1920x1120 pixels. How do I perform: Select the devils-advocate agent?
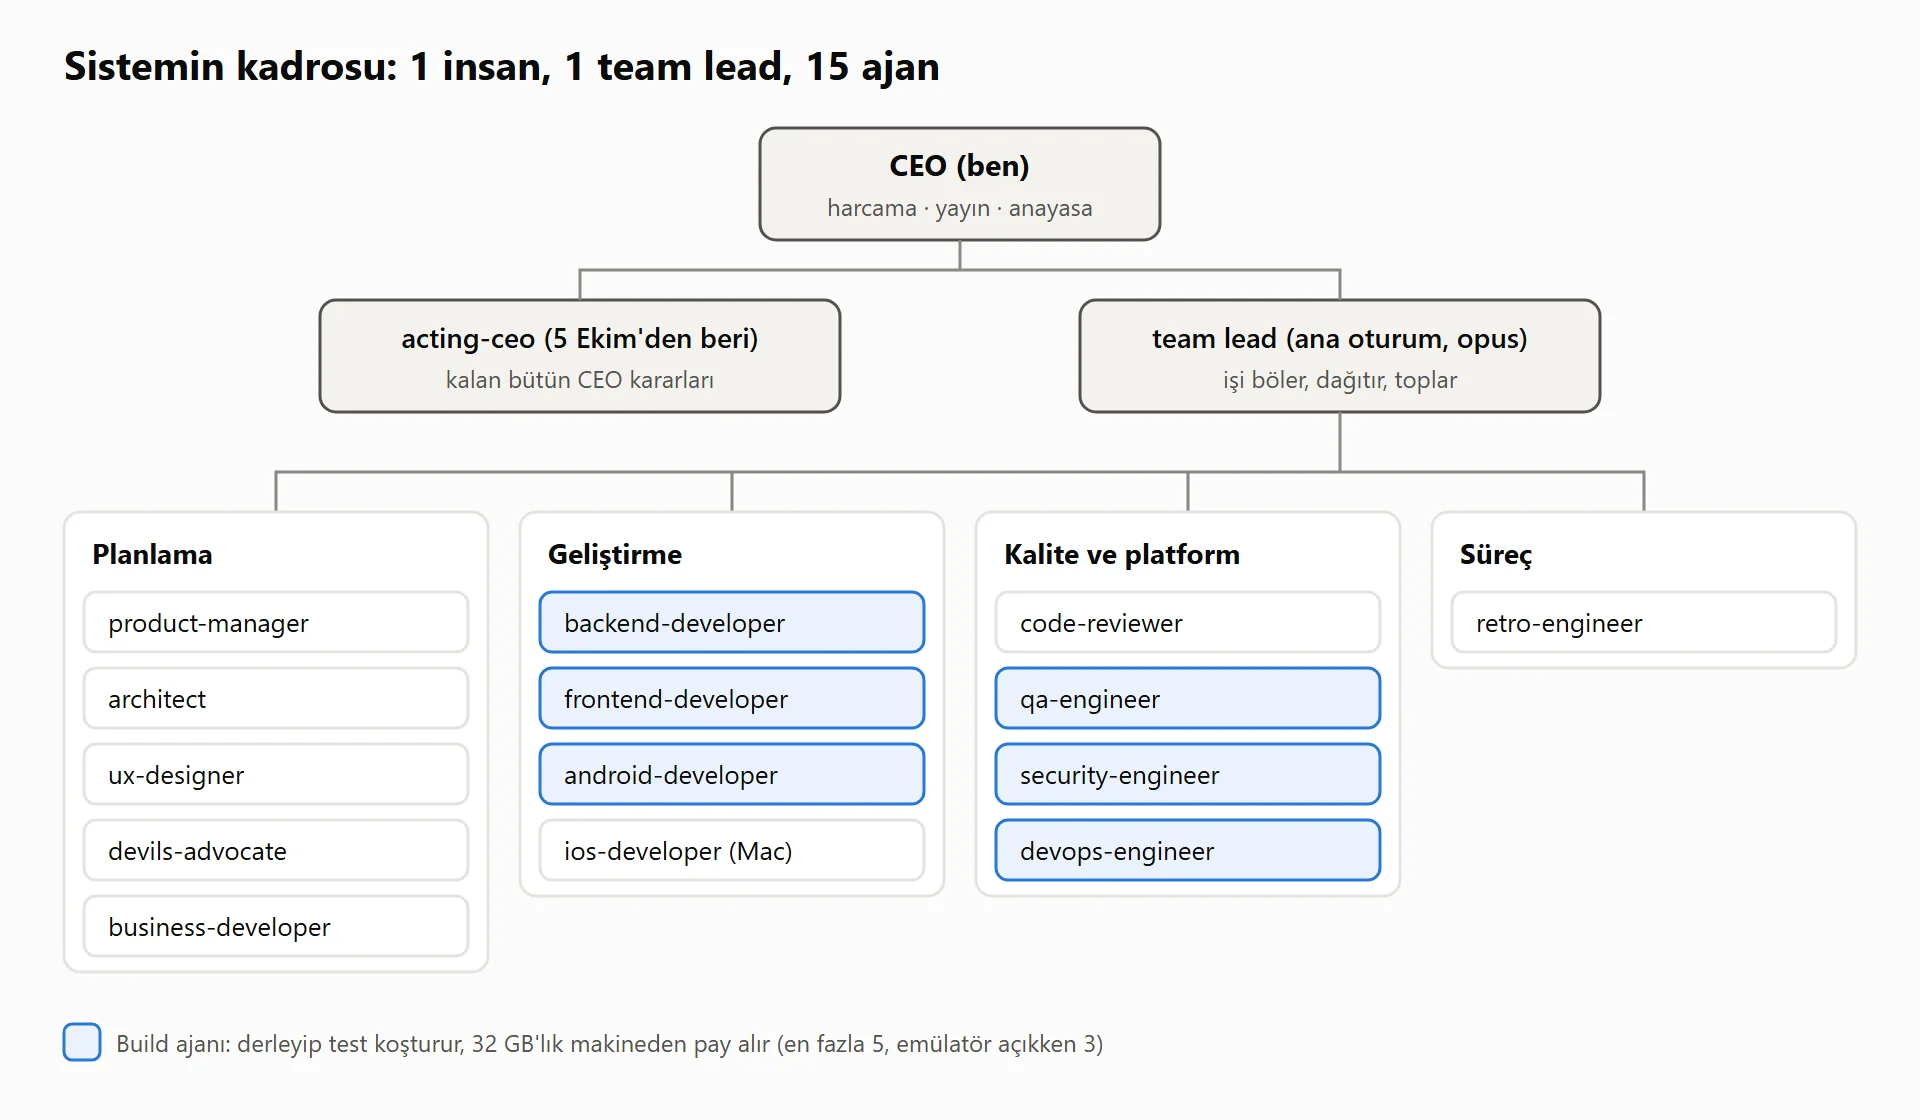276,850
